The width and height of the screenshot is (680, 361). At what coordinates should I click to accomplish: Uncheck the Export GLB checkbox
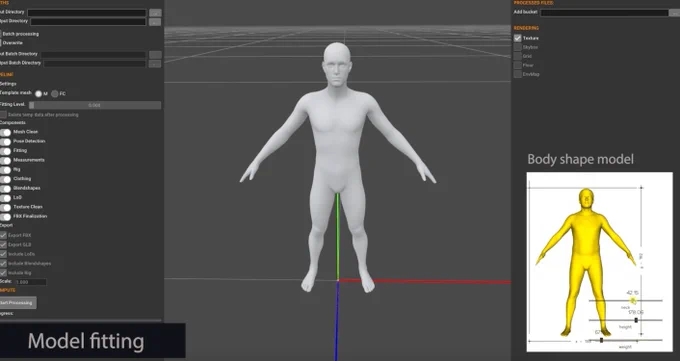[x=3, y=245]
